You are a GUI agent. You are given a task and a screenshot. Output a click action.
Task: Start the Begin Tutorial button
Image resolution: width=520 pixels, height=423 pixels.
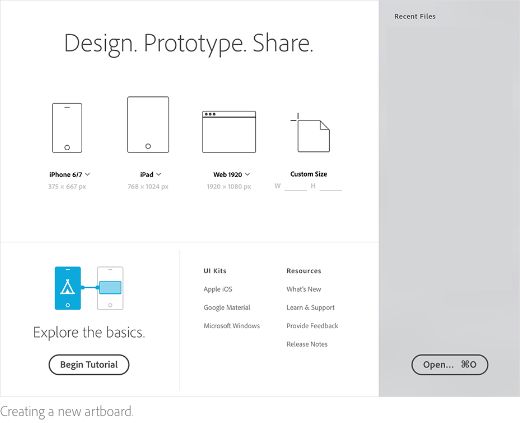(x=89, y=365)
